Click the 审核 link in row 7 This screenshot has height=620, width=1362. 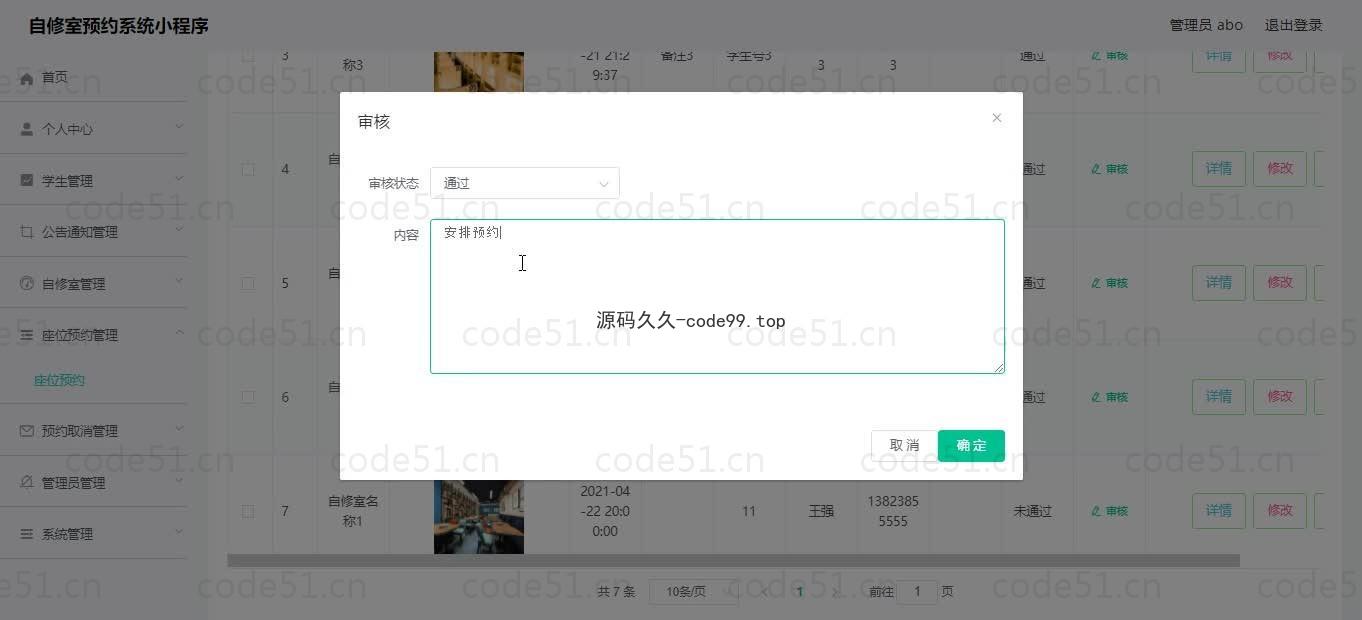1110,511
